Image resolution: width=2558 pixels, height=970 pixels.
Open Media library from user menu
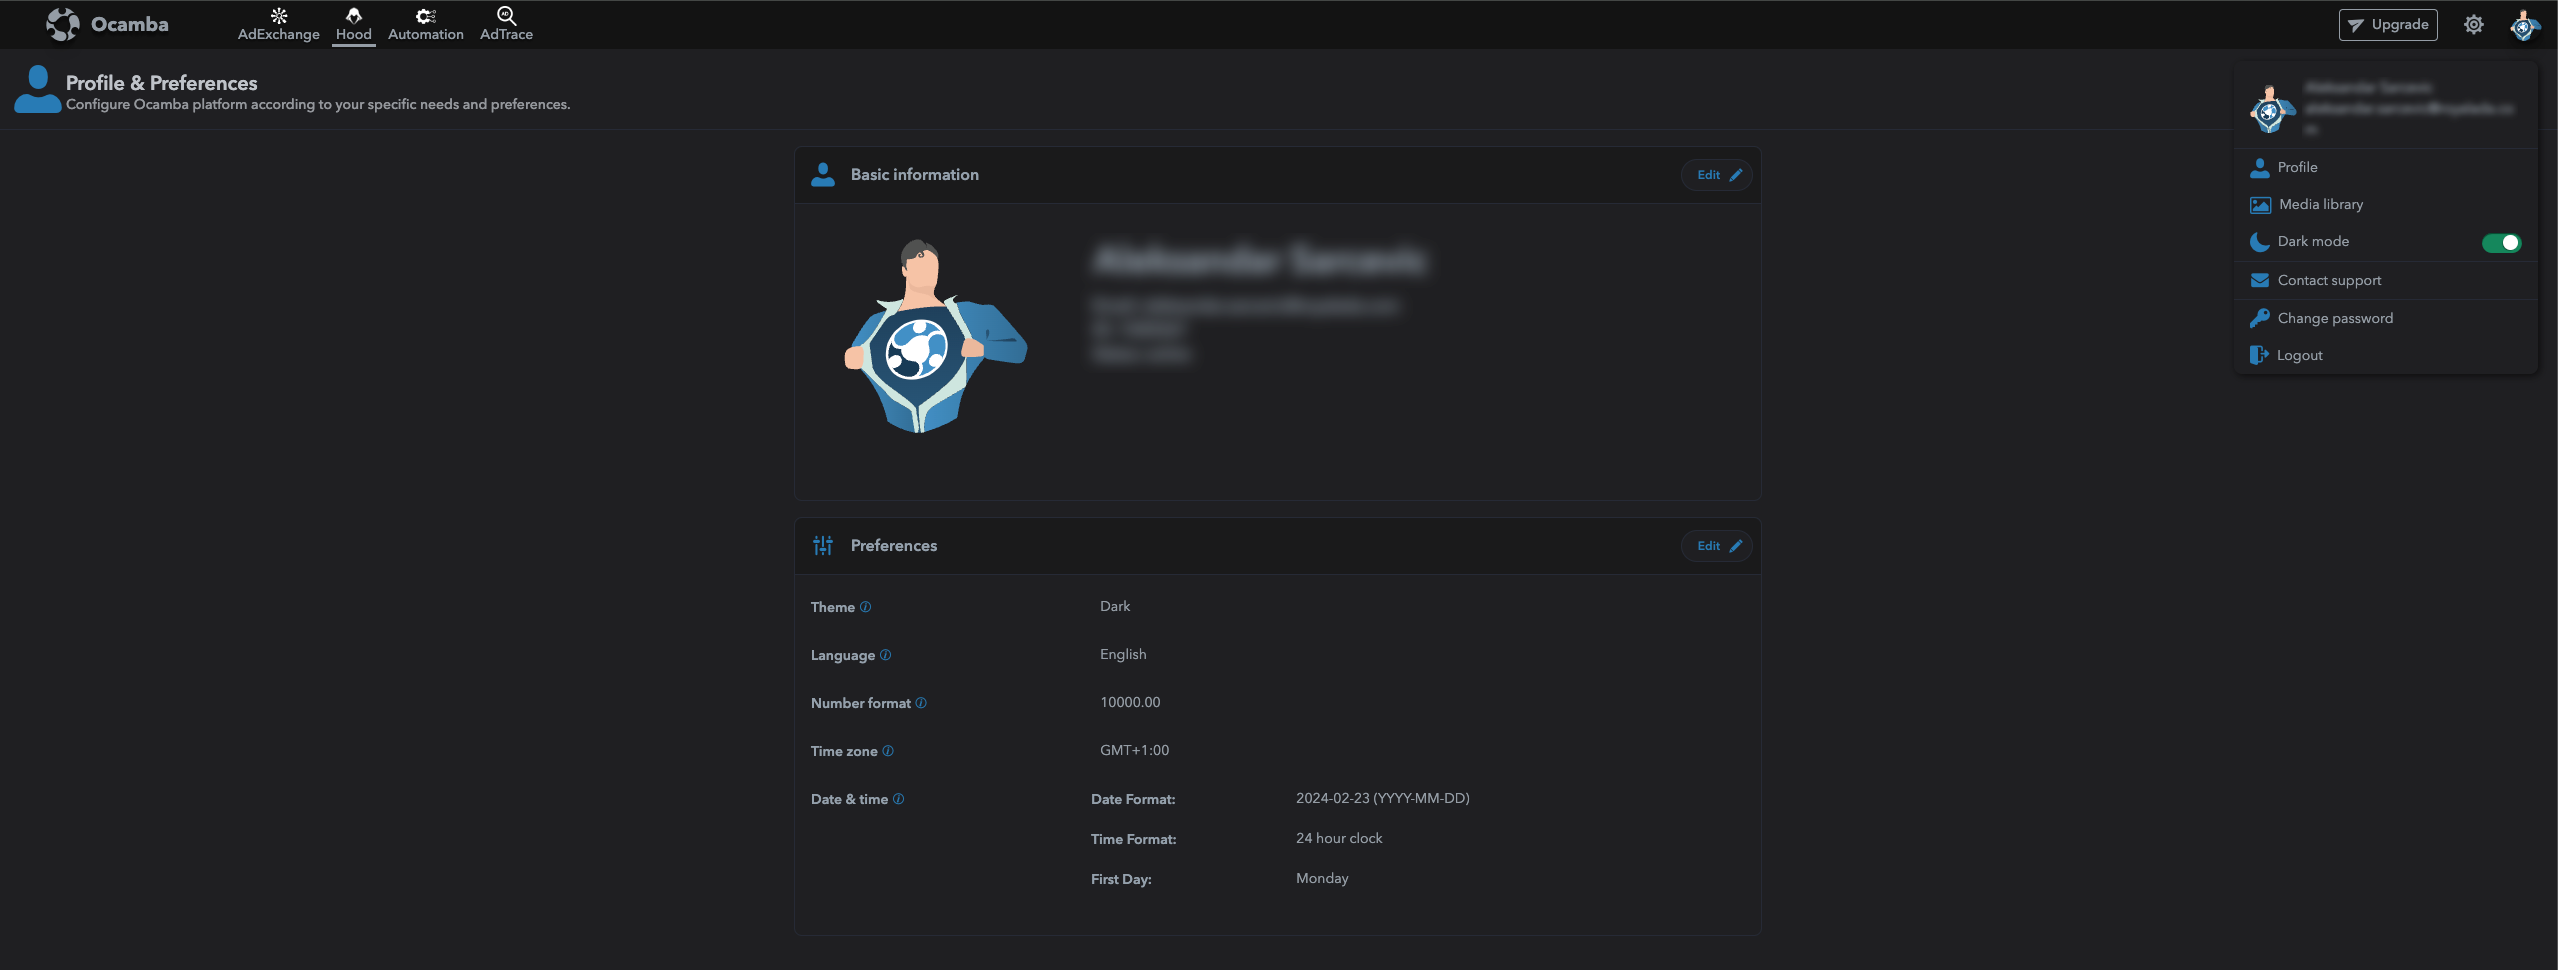pos(2320,204)
